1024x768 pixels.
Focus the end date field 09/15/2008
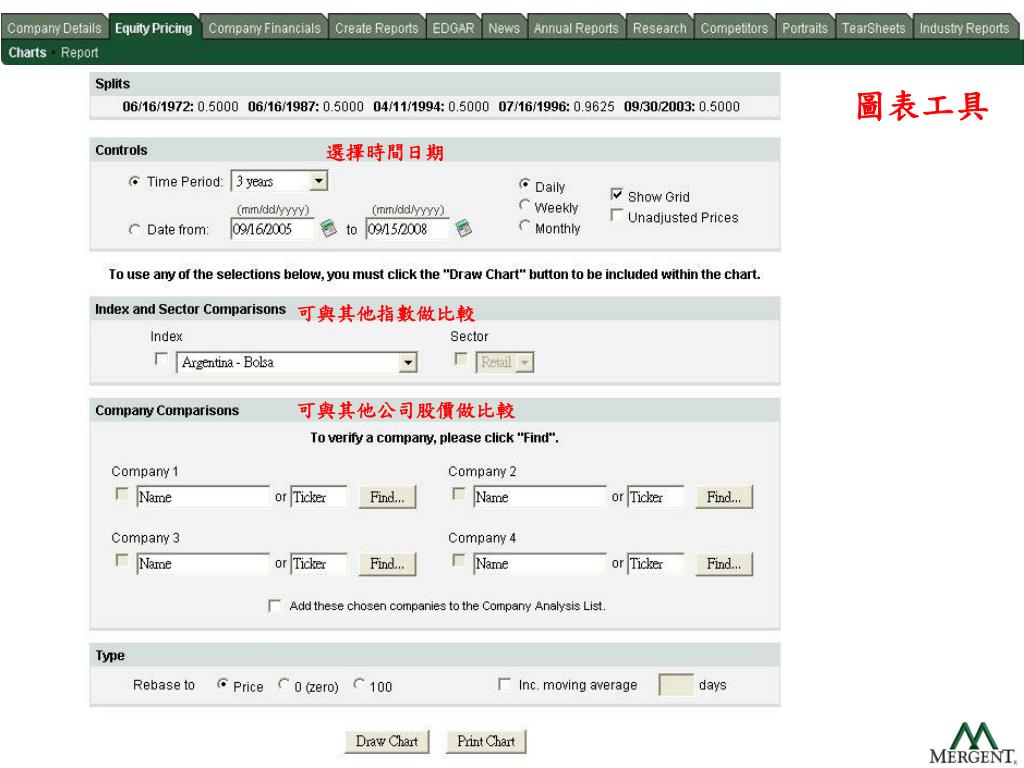tap(408, 229)
